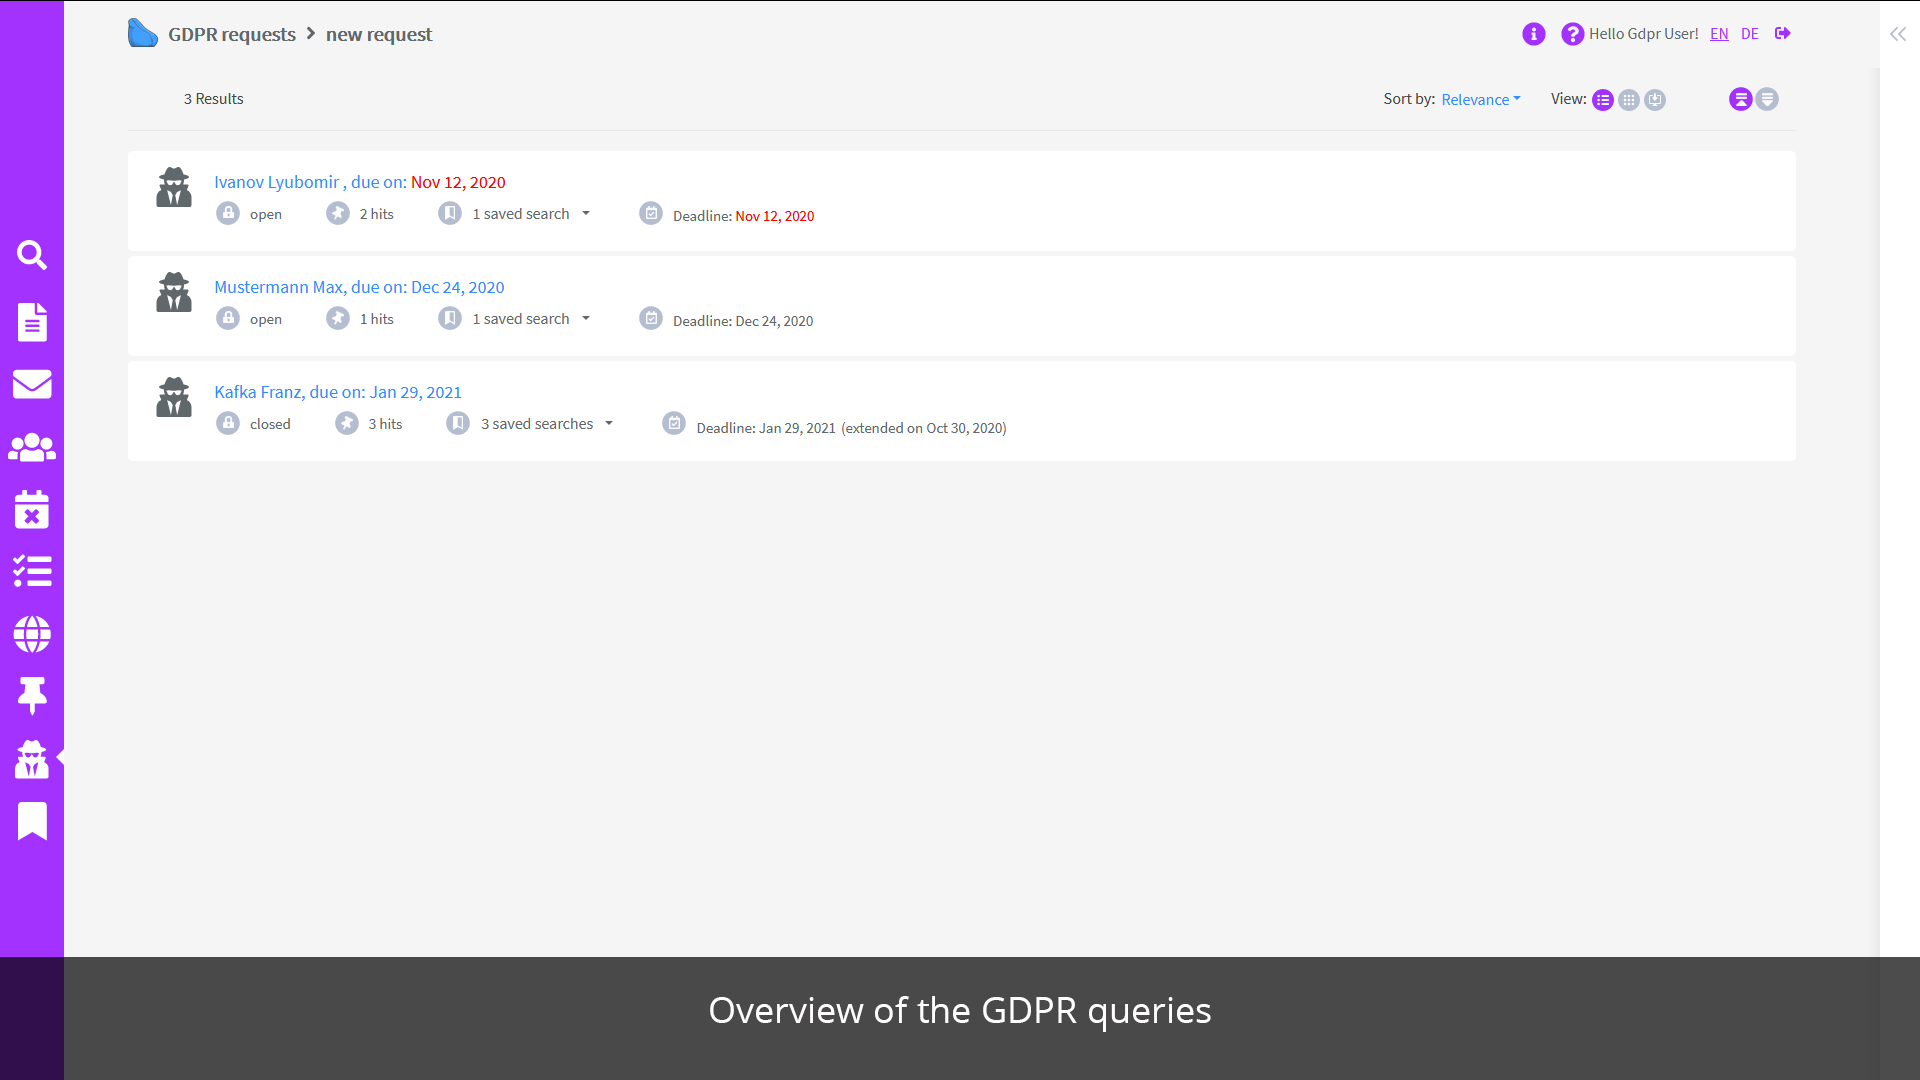This screenshot has width=1920, height=1080.
Task: Expand Ivanov Lyubomir's 1 saved search dropdown
Action: (x=586, y=214)
